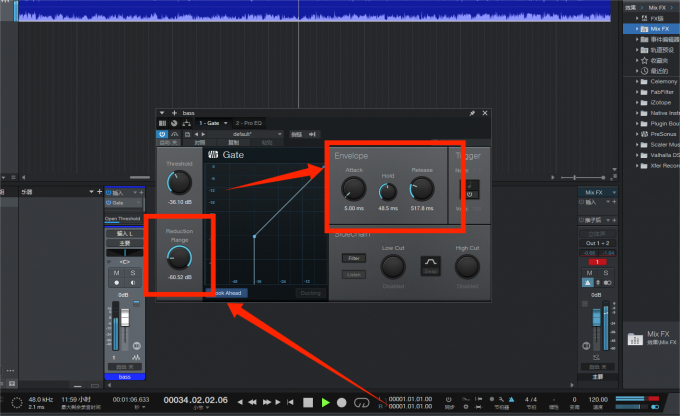Click the Threshold knob

click(x=179, y=181)
